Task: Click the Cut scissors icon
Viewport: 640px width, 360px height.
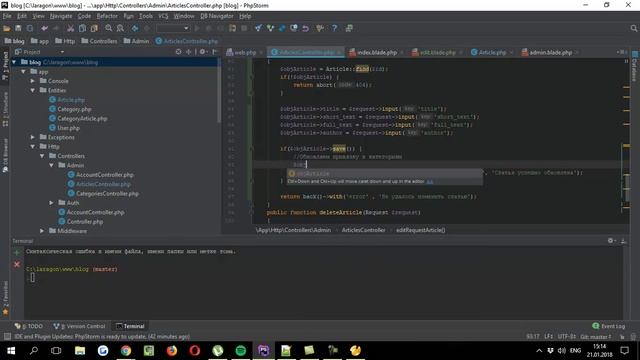Action: tap(71, 28)
